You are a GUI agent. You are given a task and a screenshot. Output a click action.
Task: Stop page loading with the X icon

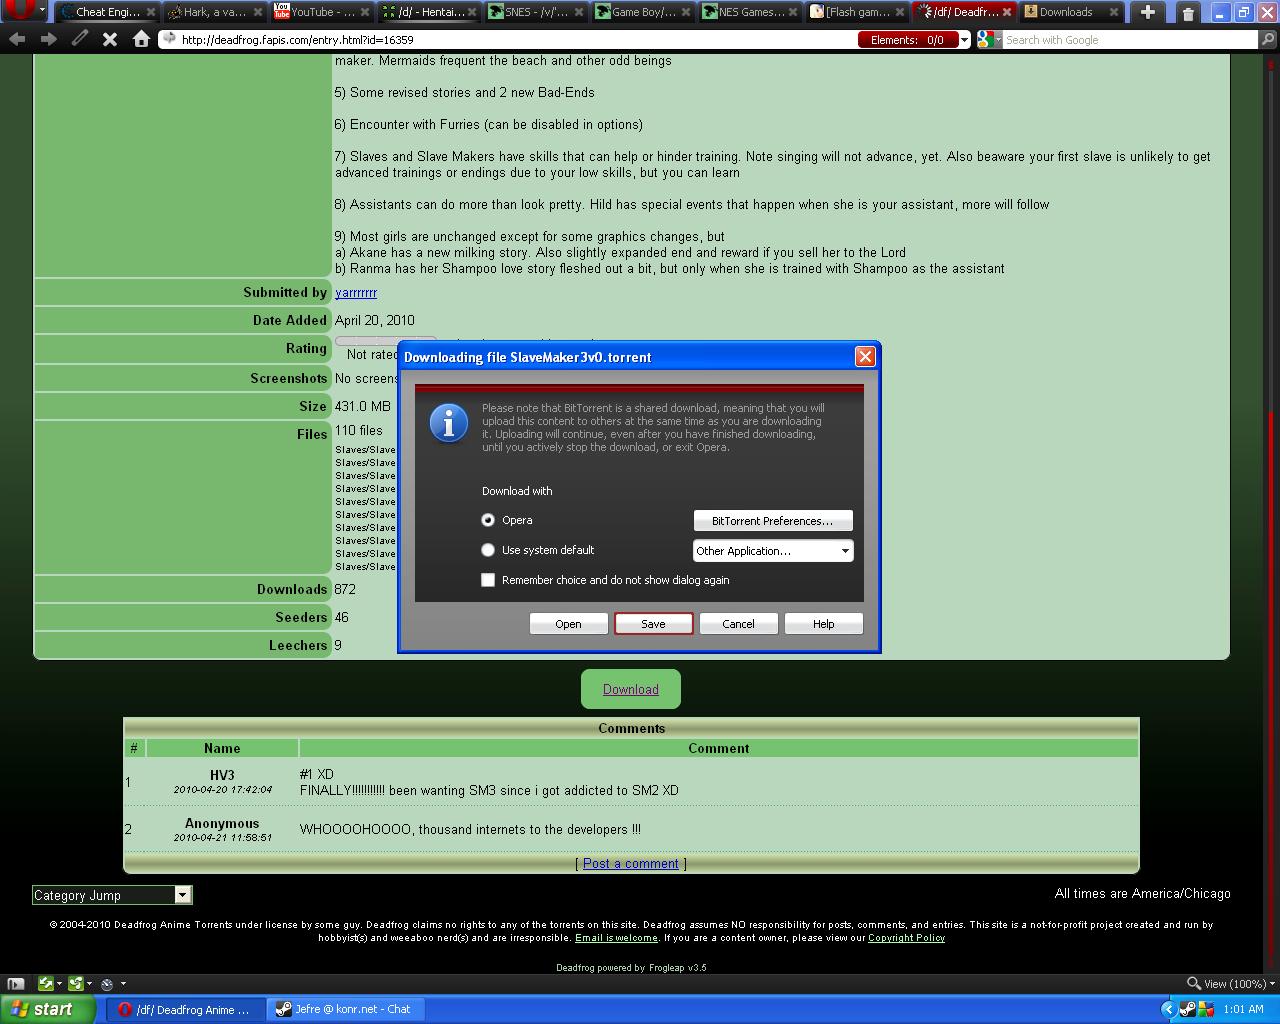pyautogui.click(x=110, y=39)
